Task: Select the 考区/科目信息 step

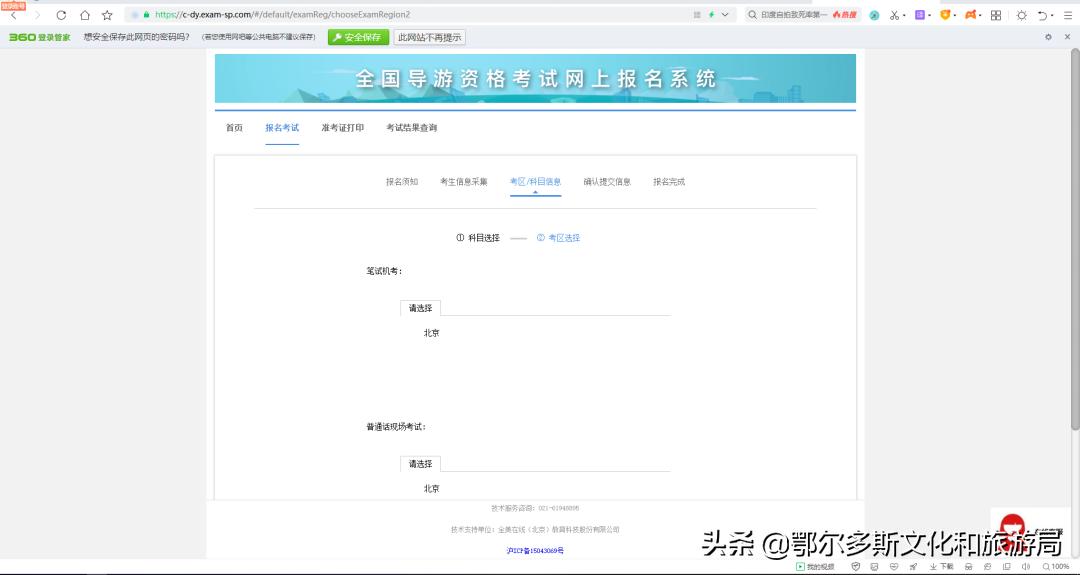Action: pyautogui.click(x=535, y=182)
